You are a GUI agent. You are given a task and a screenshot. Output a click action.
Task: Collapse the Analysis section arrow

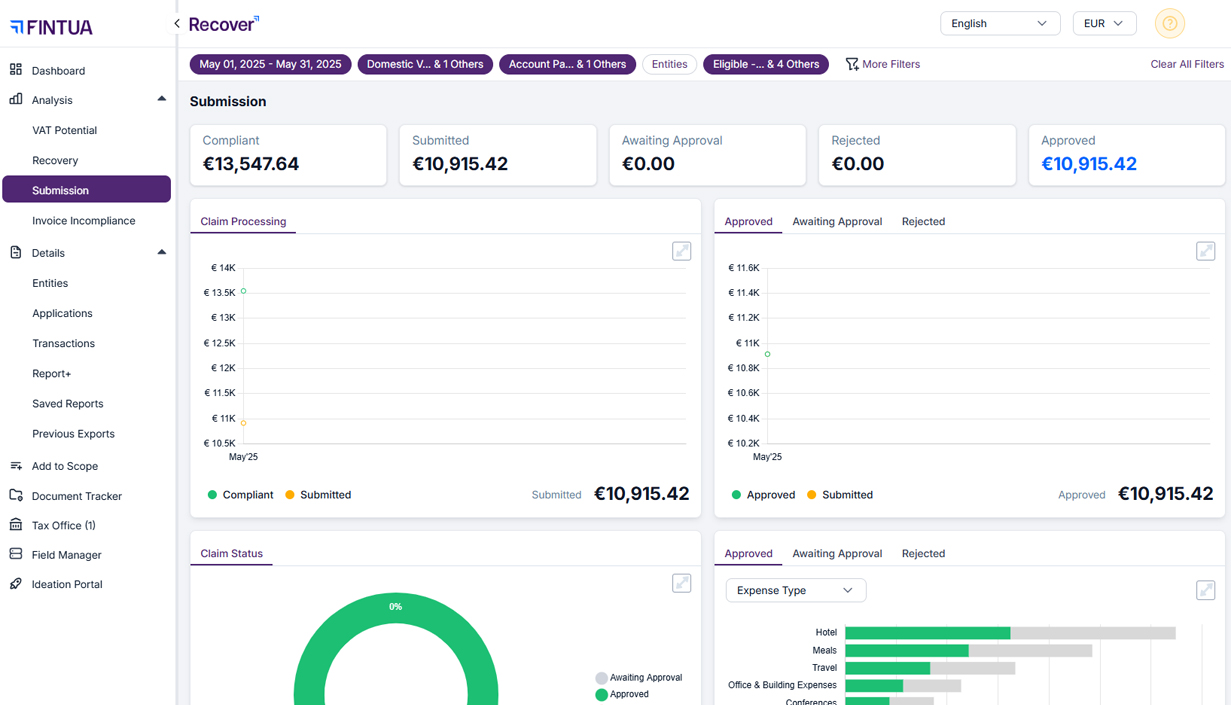pos(161,99)
